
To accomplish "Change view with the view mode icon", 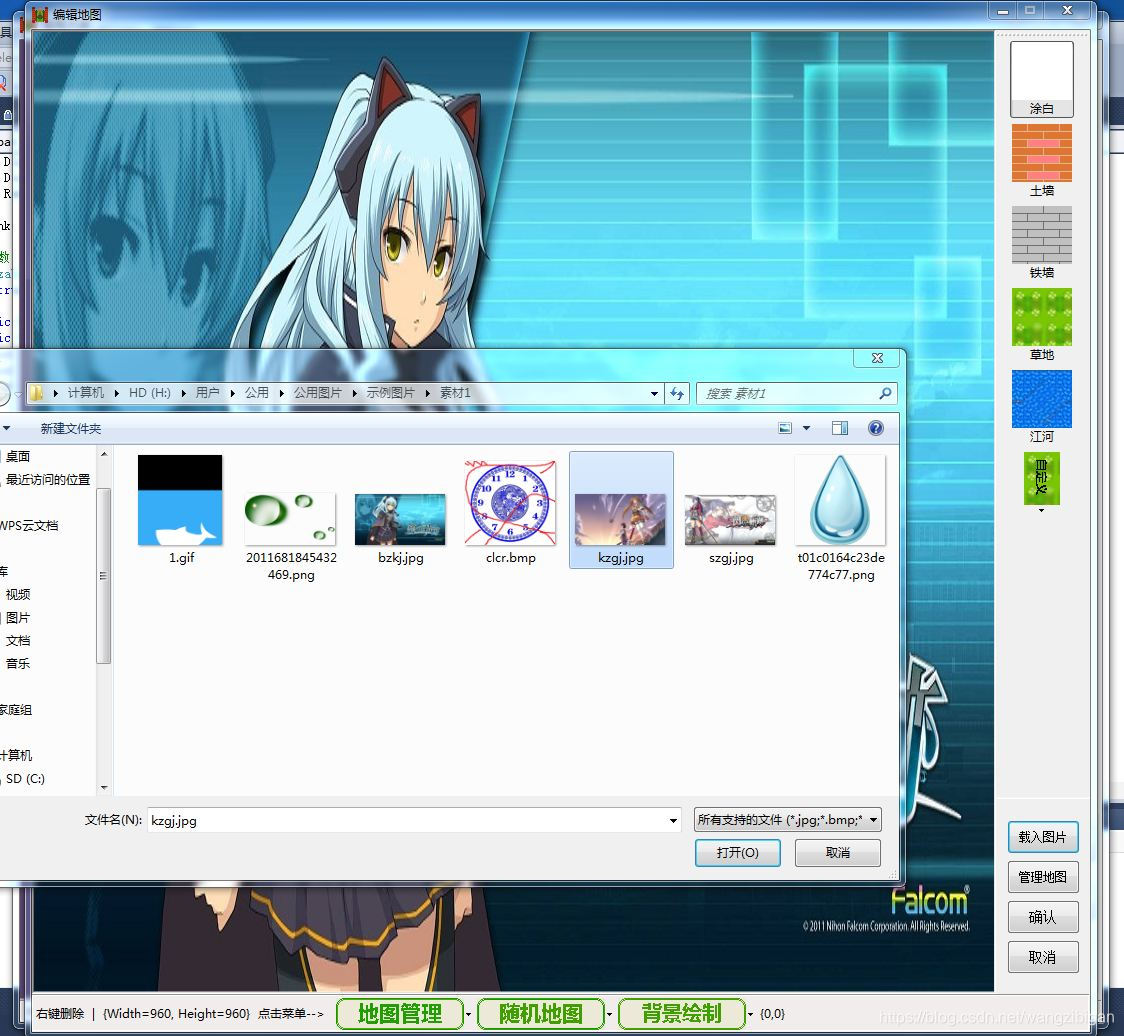I will pyautogui.click(x=785, y=428).
